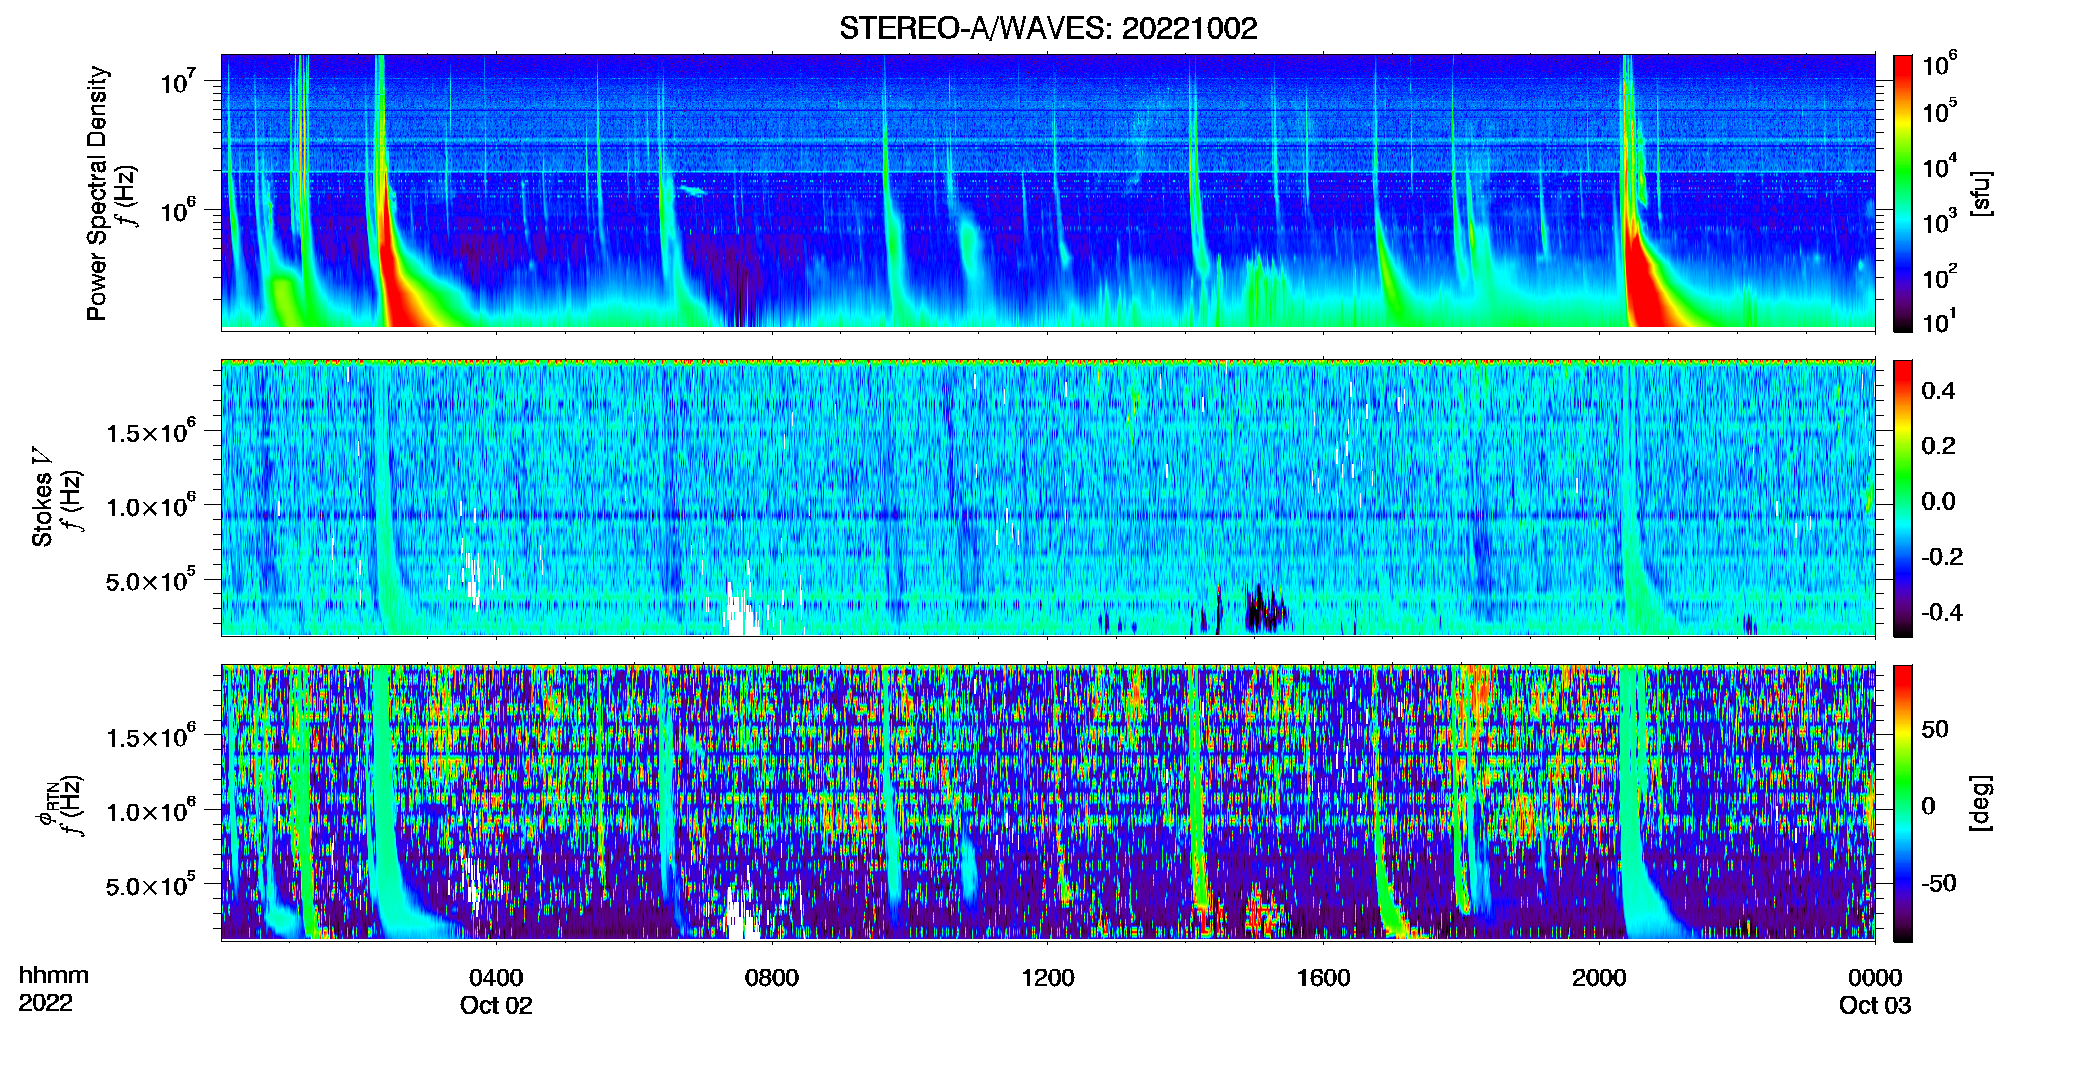Click the dark patch near 1500 in Stokes panel

coord(1265,610)
